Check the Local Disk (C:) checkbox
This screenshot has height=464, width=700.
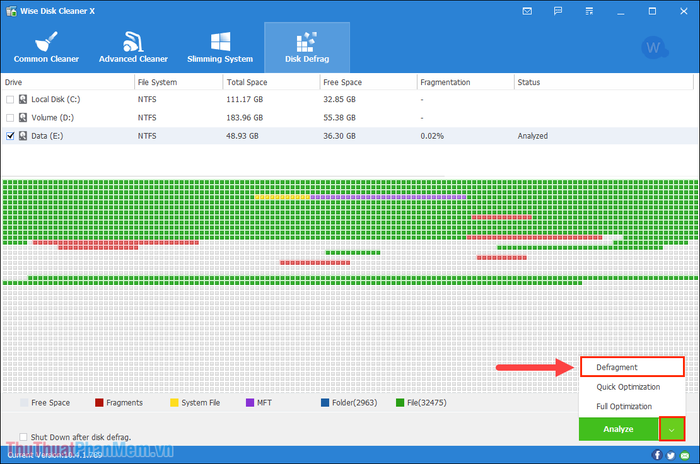10,100
